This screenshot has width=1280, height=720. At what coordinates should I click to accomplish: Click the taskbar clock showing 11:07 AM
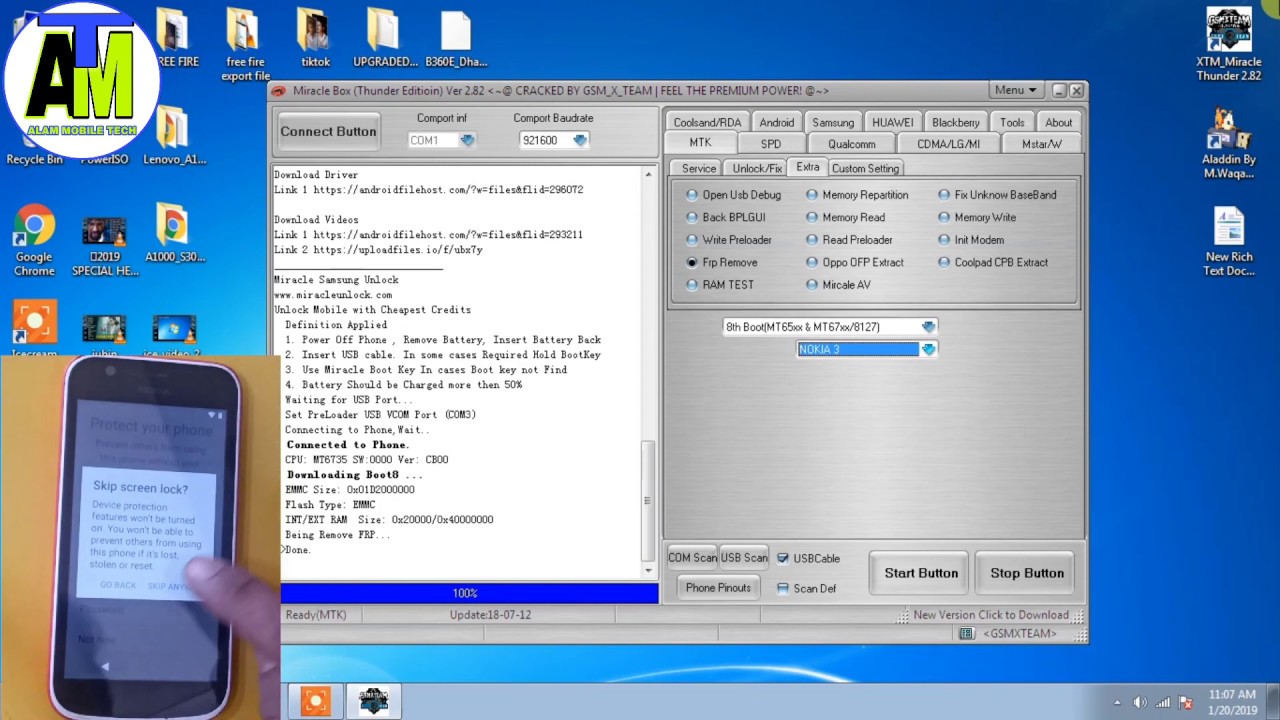coord(1232,702)
